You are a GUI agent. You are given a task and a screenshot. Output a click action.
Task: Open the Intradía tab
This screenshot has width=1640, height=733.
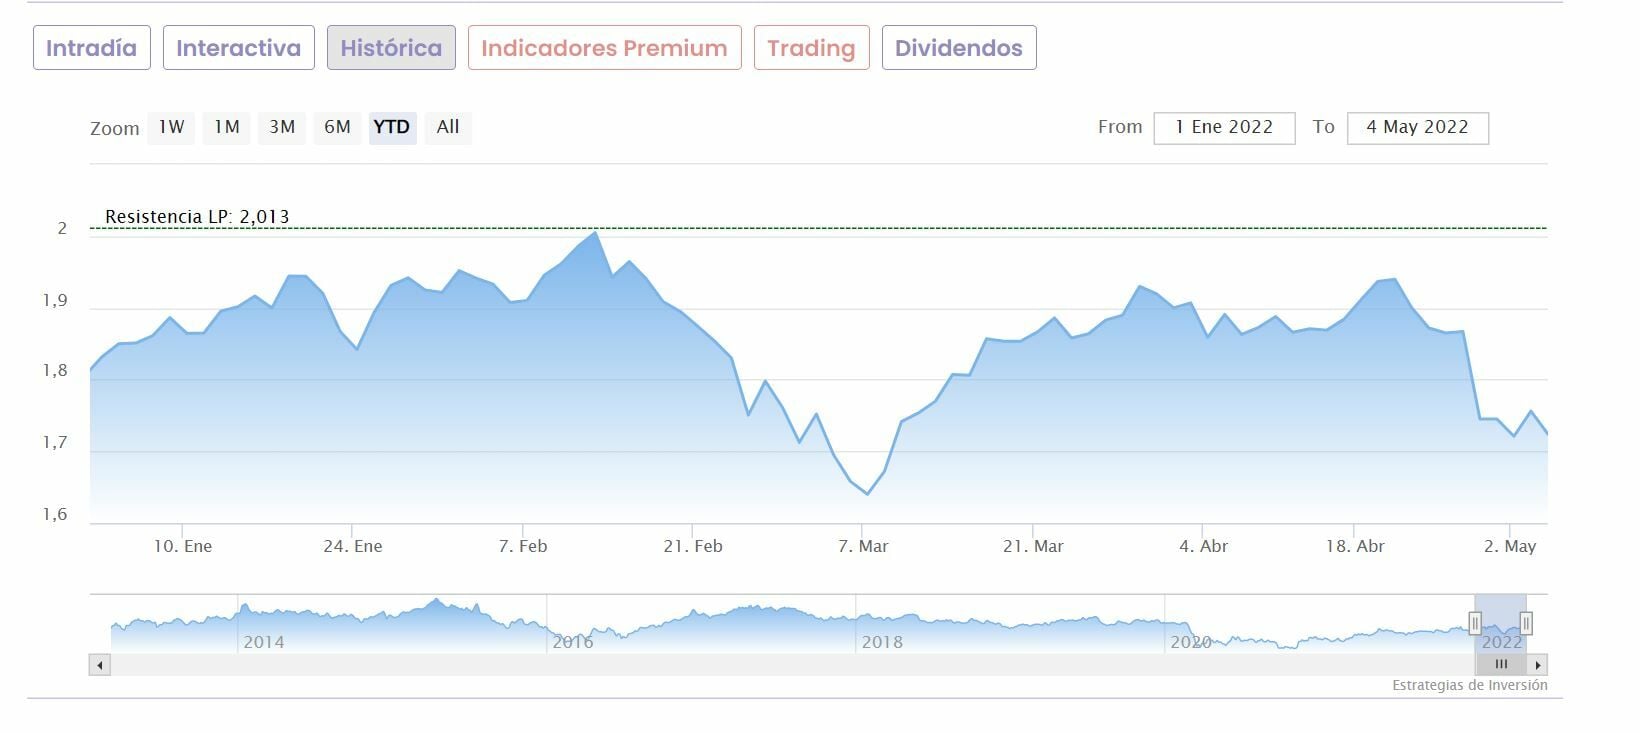pyautogui.click(x=92, y=48)
